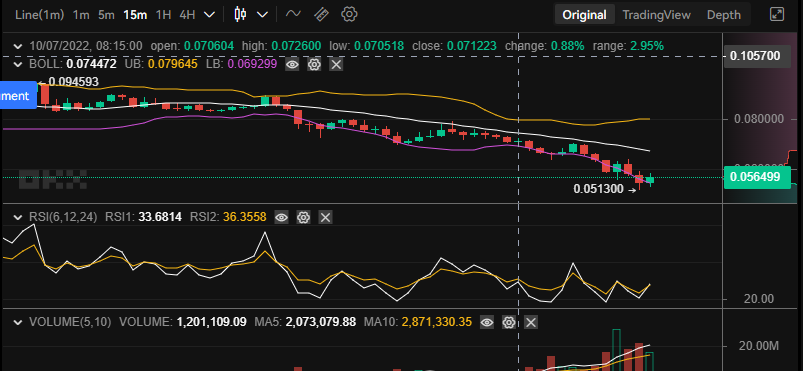Click the BOLL LB value 0.069299

[252, 64]
